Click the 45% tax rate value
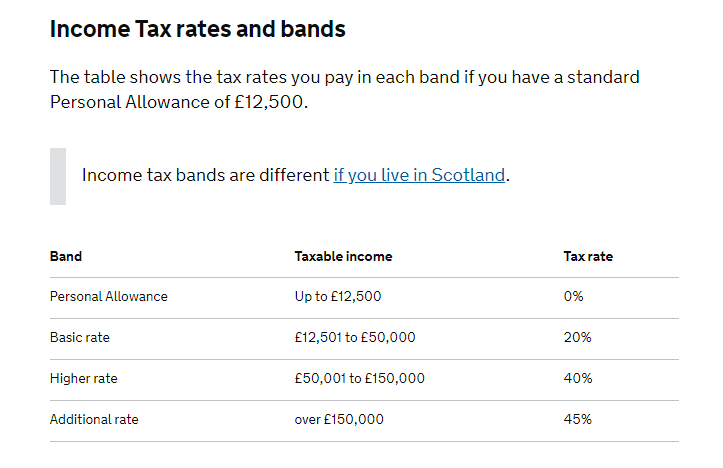 [578, 420]
